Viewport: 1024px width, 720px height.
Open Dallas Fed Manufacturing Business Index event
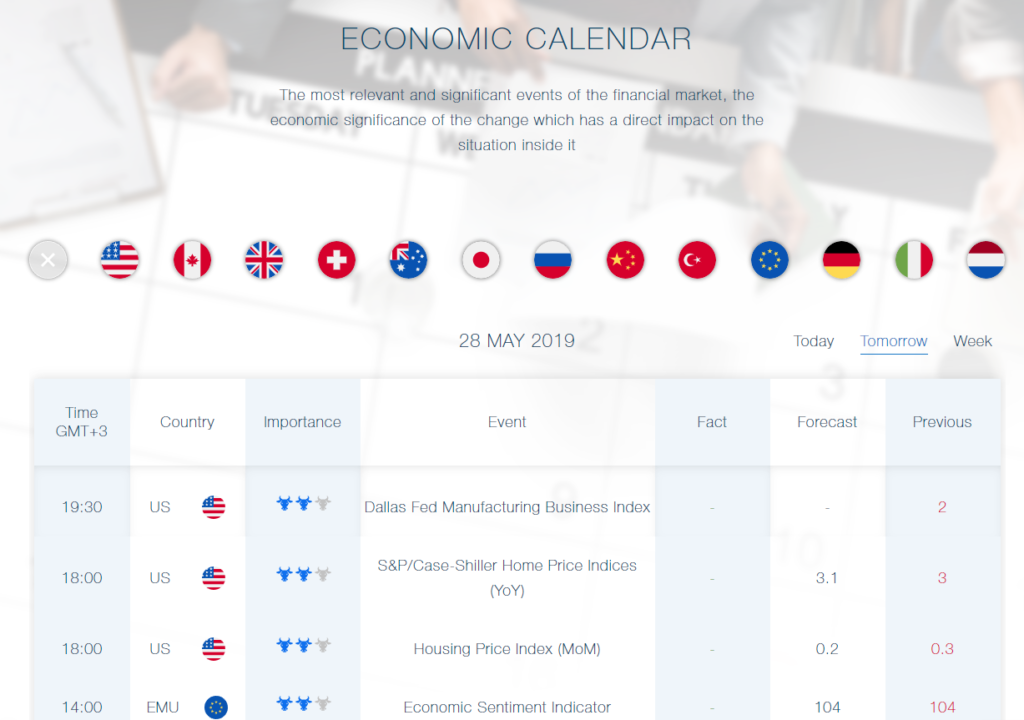(x=507, y=507)
